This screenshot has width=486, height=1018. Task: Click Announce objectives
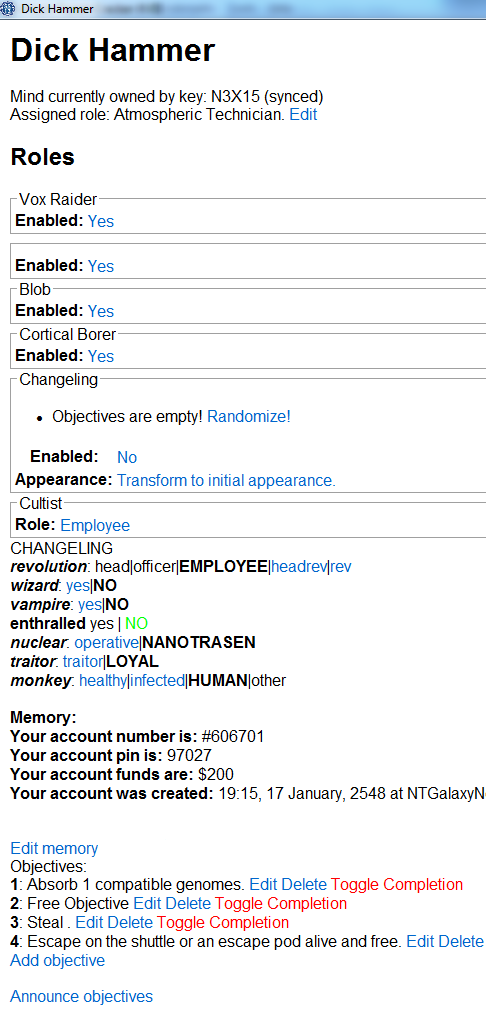pyautogui.click(x=82, y=997)
